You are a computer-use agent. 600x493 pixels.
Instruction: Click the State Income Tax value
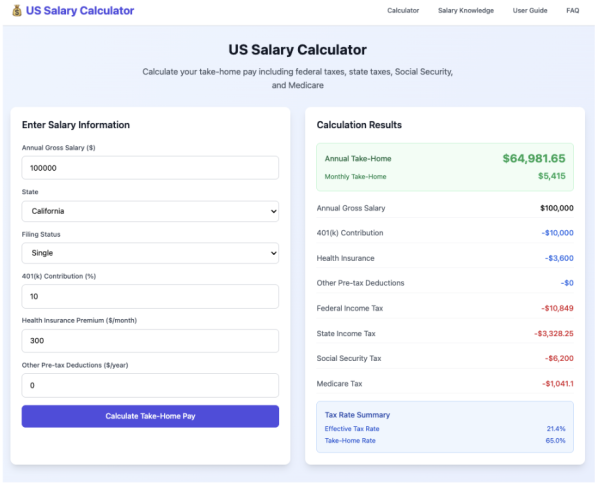click(x=554, y=333)
